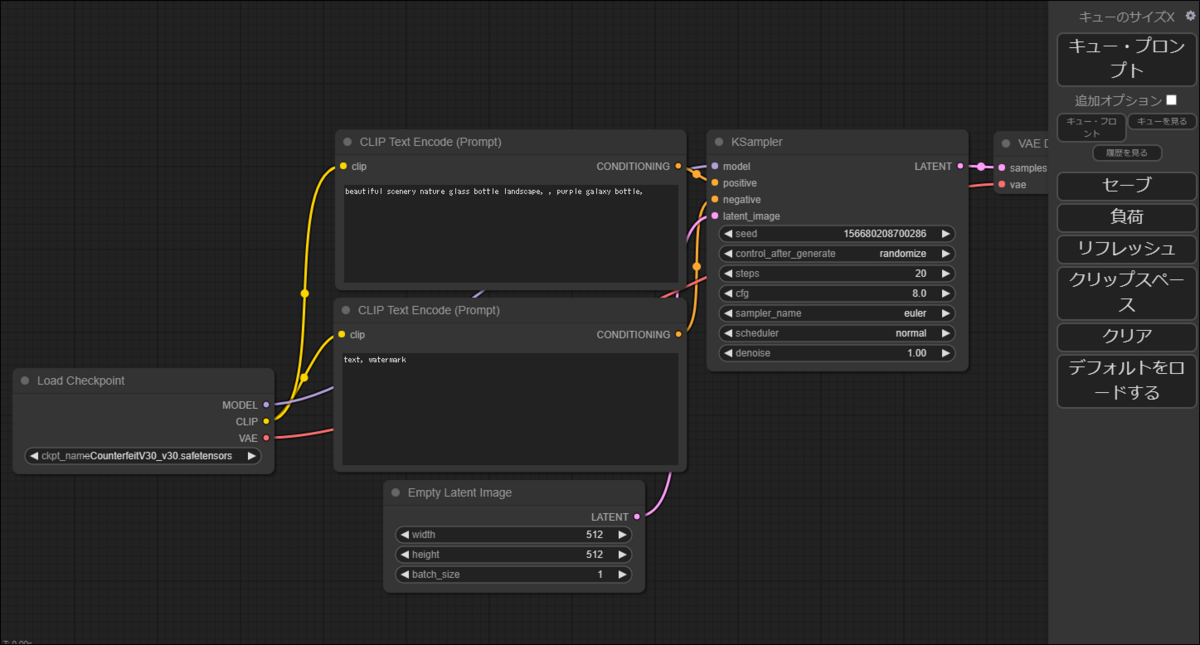1200x645 pixels.
Task: Click the cfg value 8.0
Action: coord(918,293)
